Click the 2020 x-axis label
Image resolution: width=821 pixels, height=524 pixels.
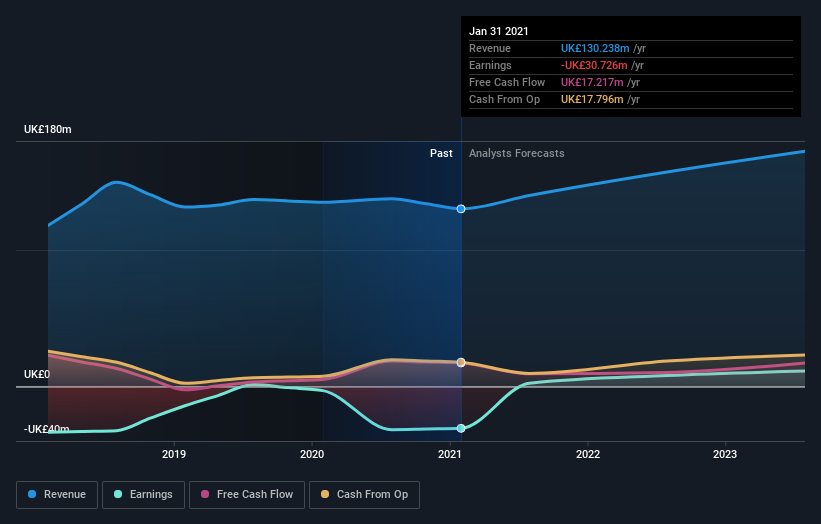point(312,454)
